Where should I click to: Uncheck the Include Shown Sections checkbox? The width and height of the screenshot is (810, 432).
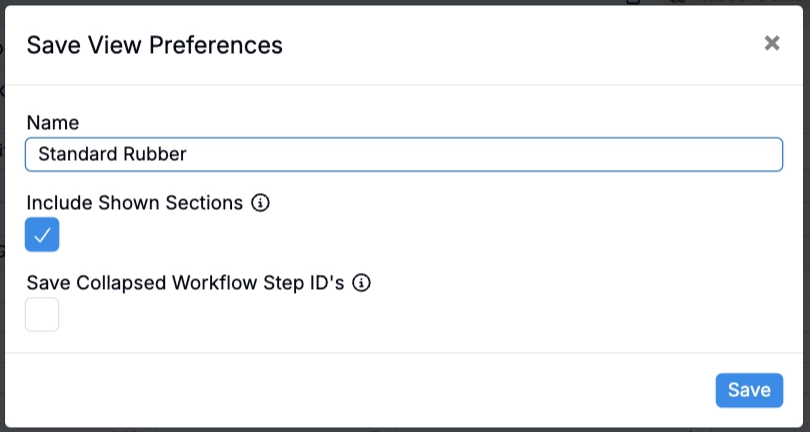(x=42, y=235)
